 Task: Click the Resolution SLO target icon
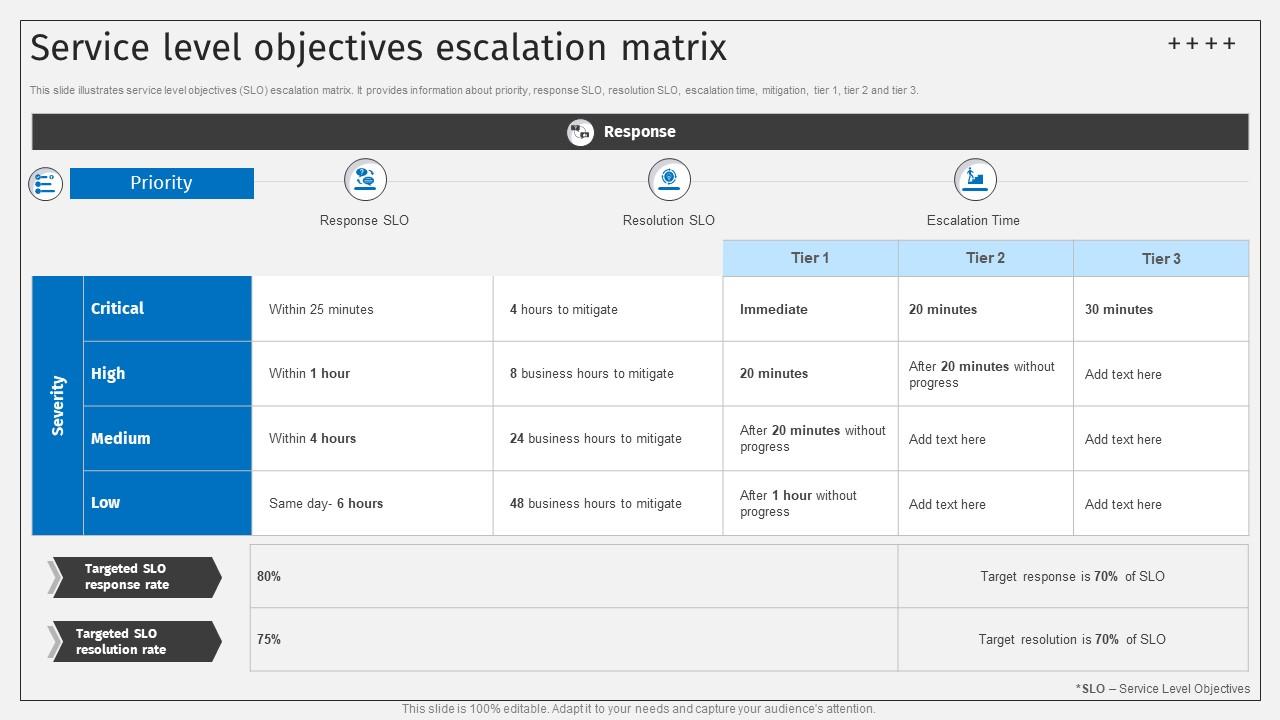tap(669, 179)
